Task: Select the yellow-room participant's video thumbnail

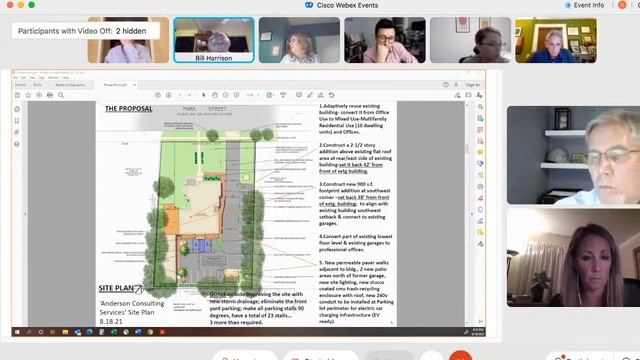Action: point(556,40)
